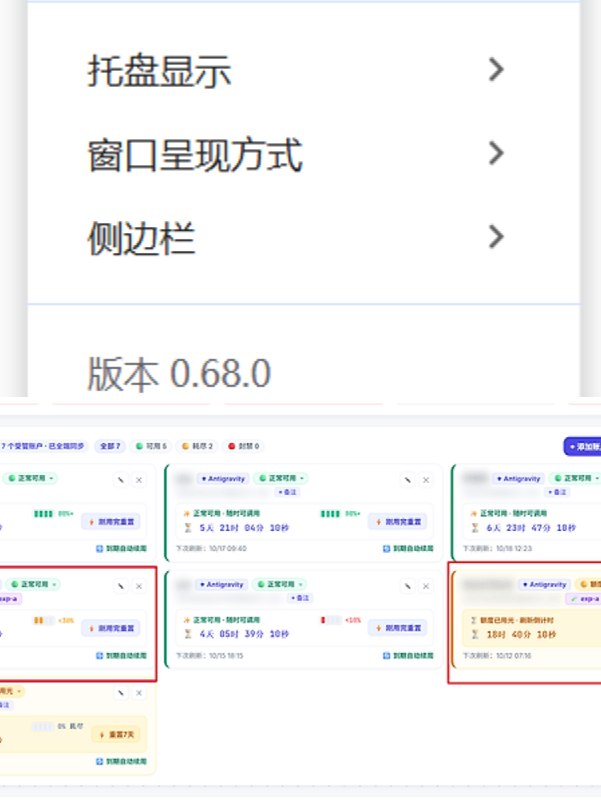This screenshot has height=800, width=601.
Task: Click the pencil icon on the 0% 耗尽 card
Action: [120, 693]
